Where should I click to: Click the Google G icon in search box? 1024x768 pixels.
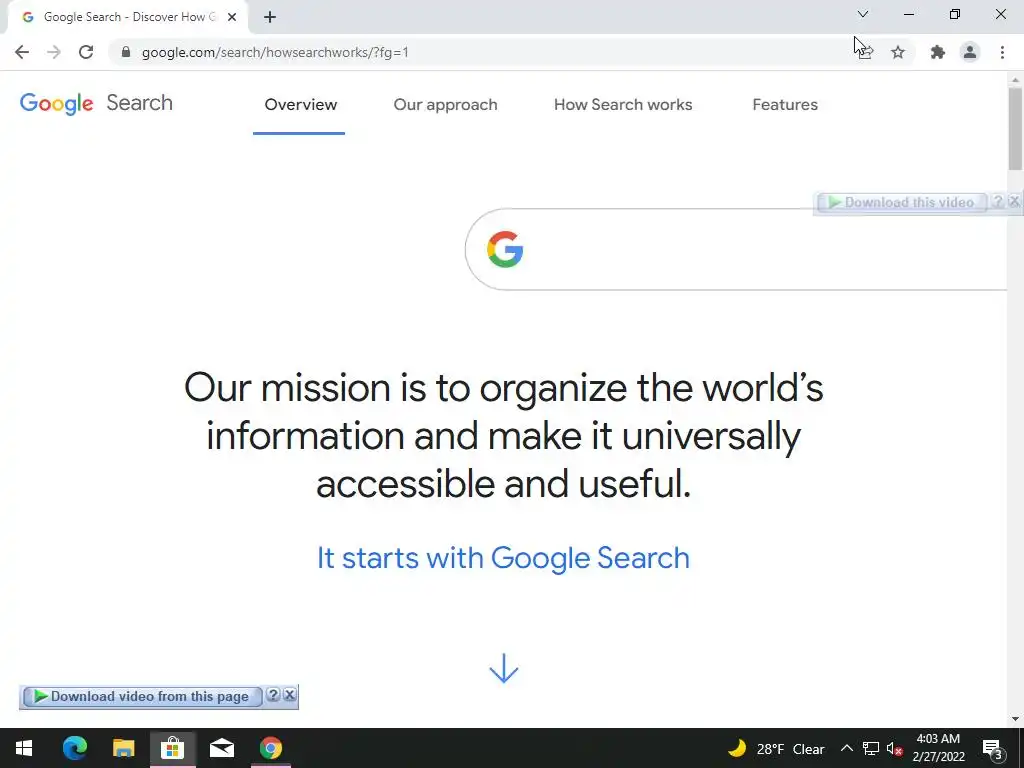(x=505, y=249)
